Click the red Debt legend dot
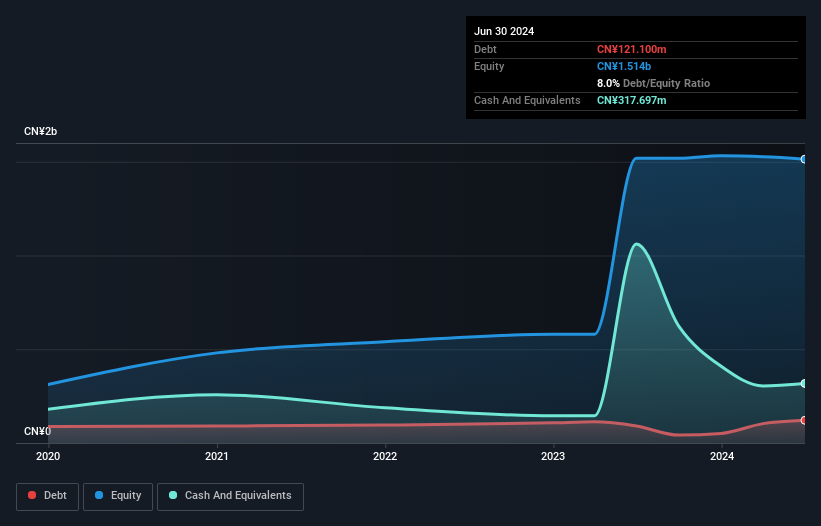Image resolution: width=821 pixels, height=526 pixels. pyautogui.click(x=32, y=495)
